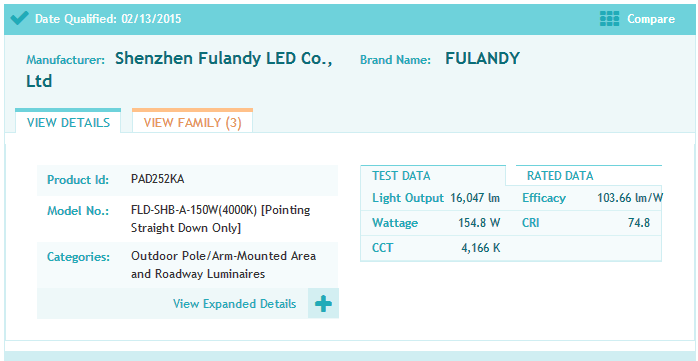Click the CCT 4,166 K value
Image resolution: width=698 pixels, height=361 pixels.
(x=481, y=247)
